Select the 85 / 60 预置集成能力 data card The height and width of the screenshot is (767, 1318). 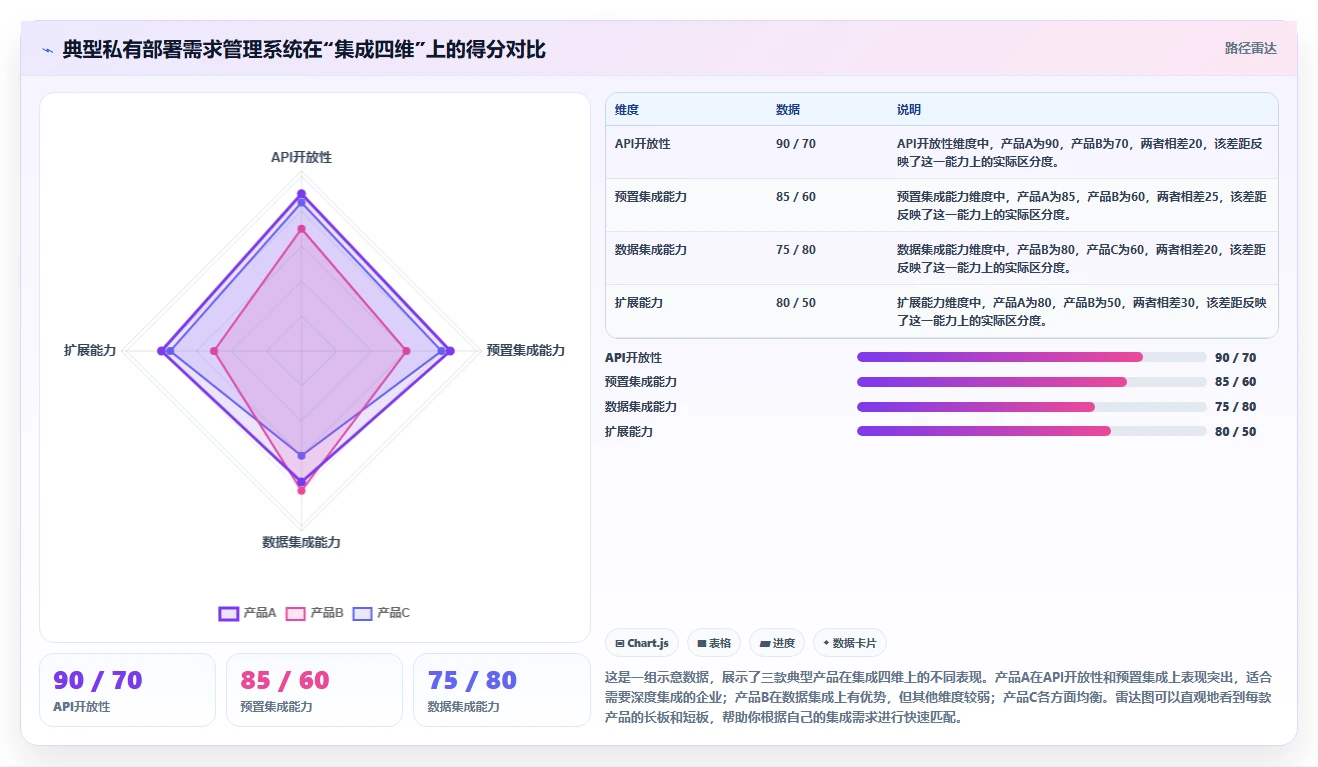(x=314, y=690)
